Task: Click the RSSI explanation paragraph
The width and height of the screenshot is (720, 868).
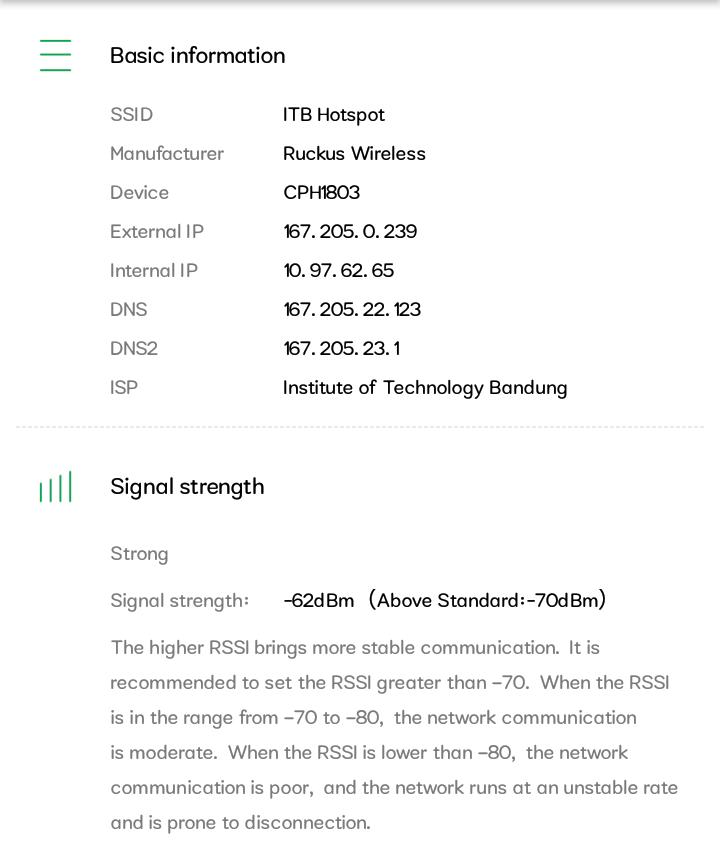Action: click(x=394, y=735)
